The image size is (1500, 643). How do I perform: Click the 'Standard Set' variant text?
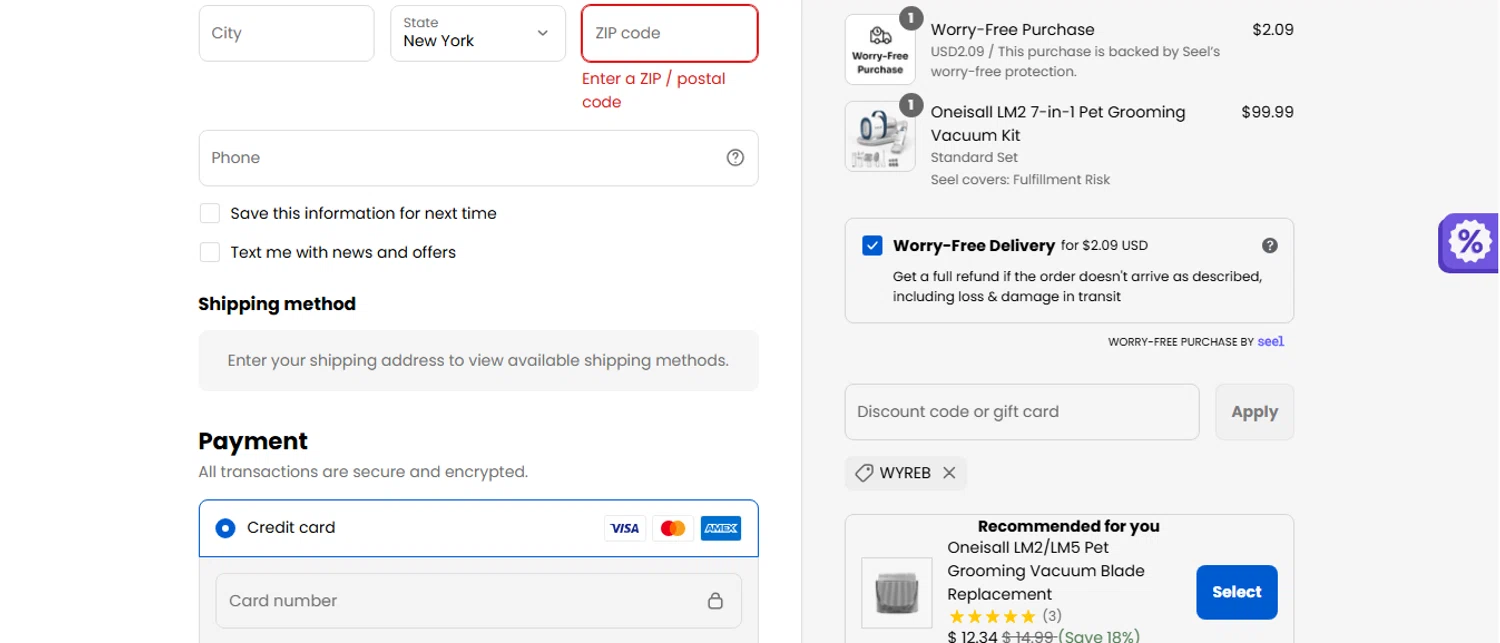pos(974,157)
